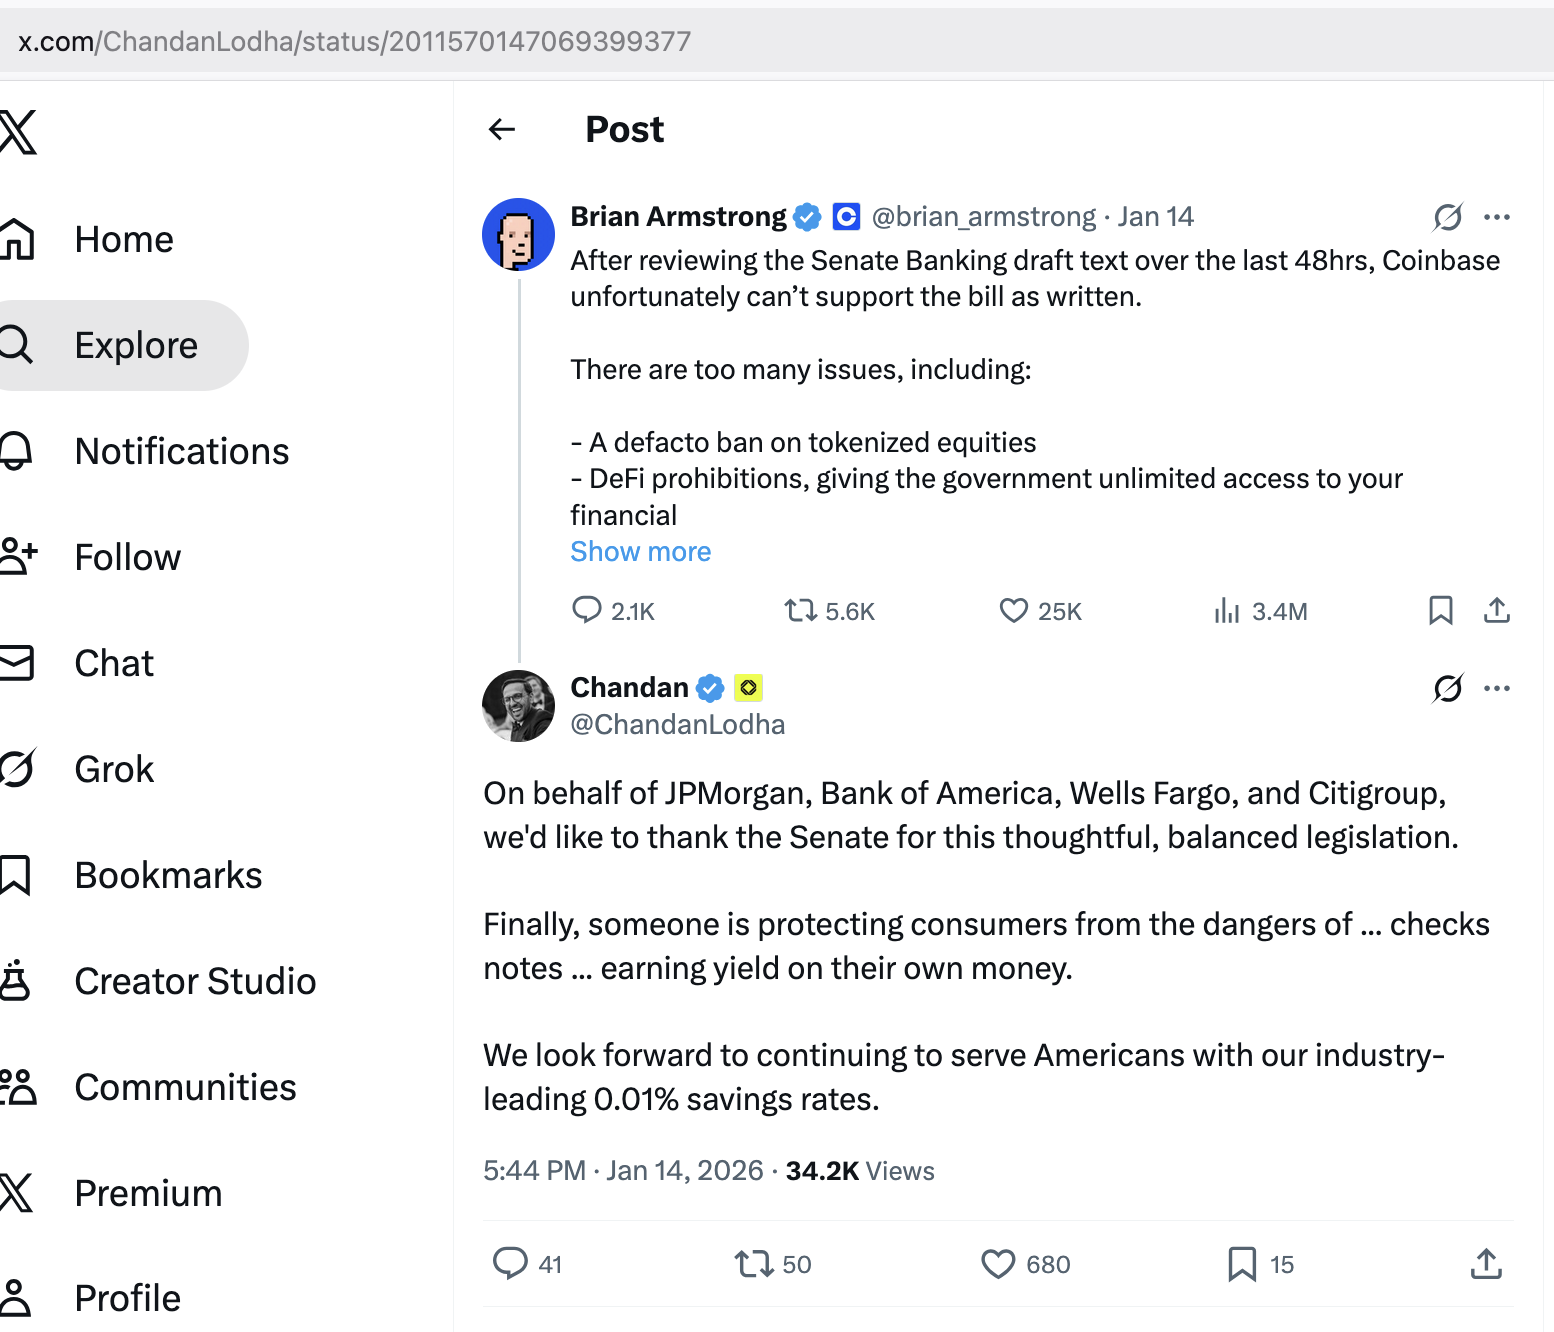Like Brian Armstrong's post
This screenshot has width=1554, height=1332.
1014,611
